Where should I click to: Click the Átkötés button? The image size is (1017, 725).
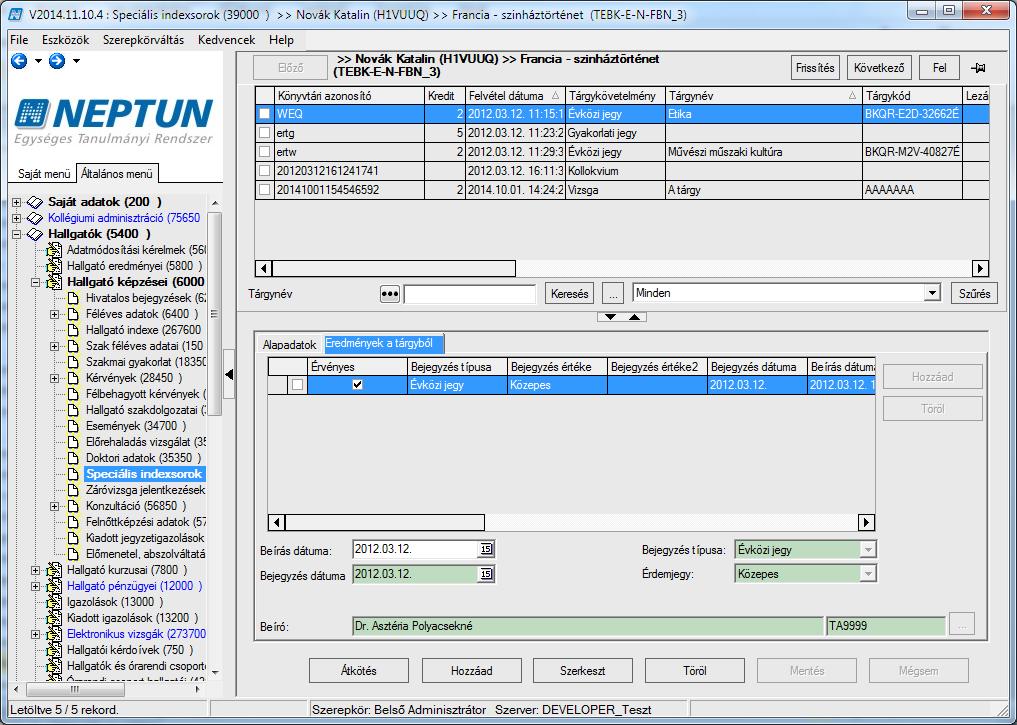tap(359, 671)
